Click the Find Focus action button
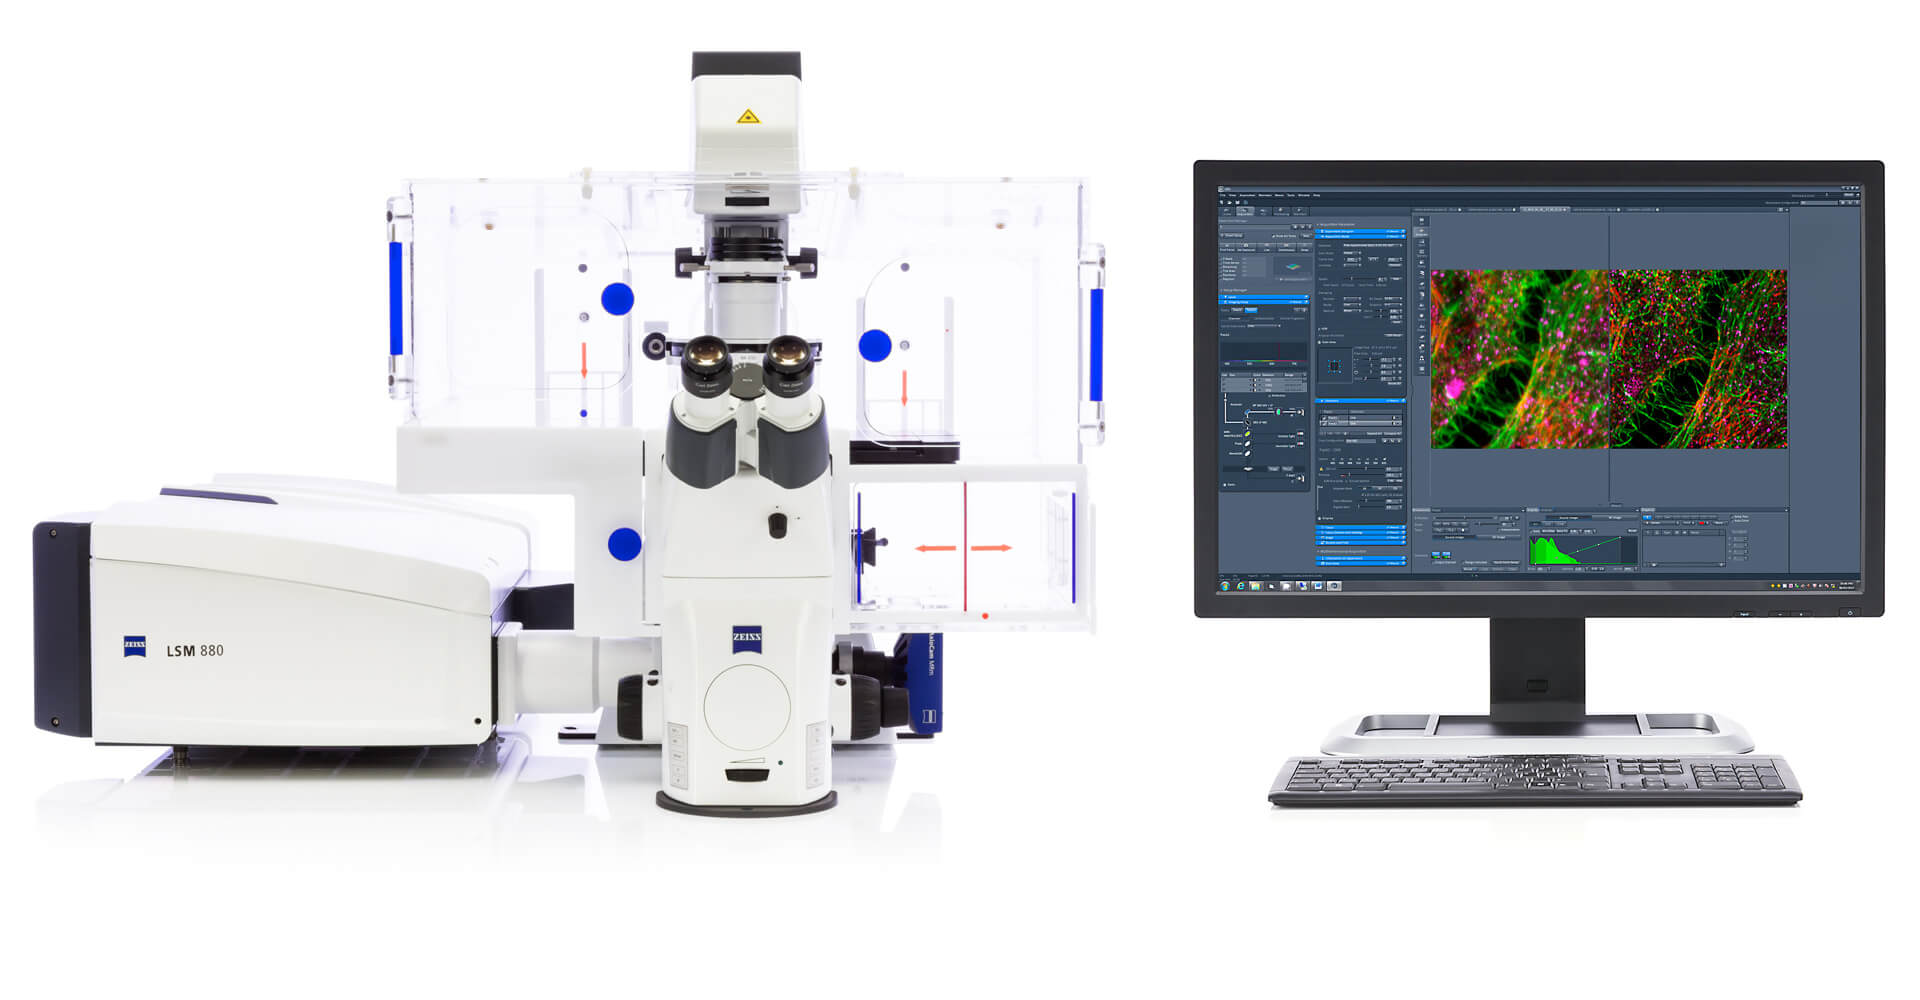This screenshot has height=1000, width=1920. (1227, 248)
